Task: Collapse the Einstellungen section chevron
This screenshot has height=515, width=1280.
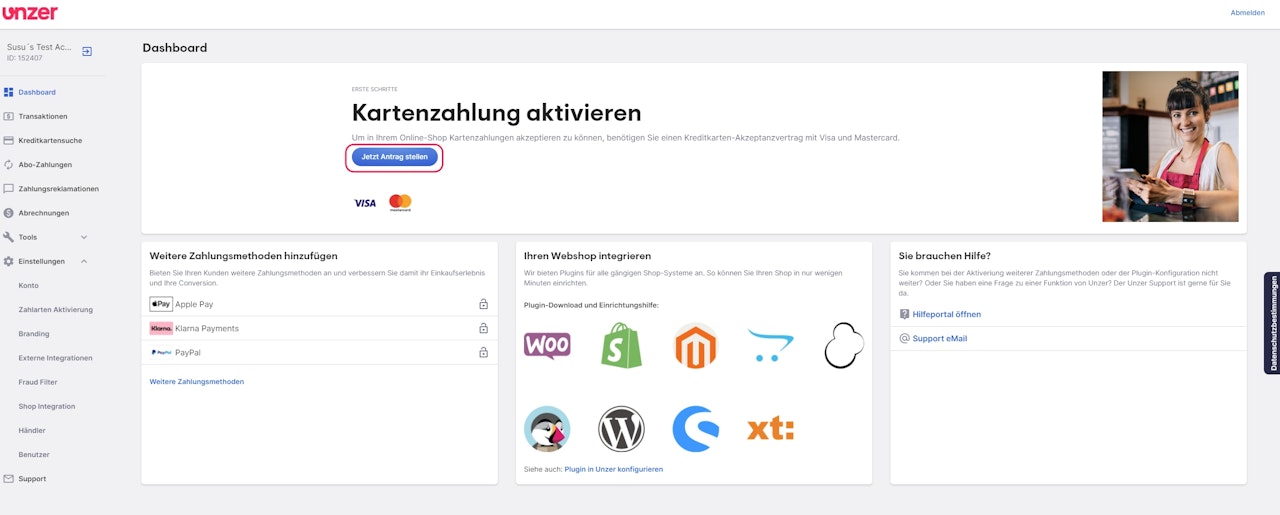Action: (x=84, y=261)
